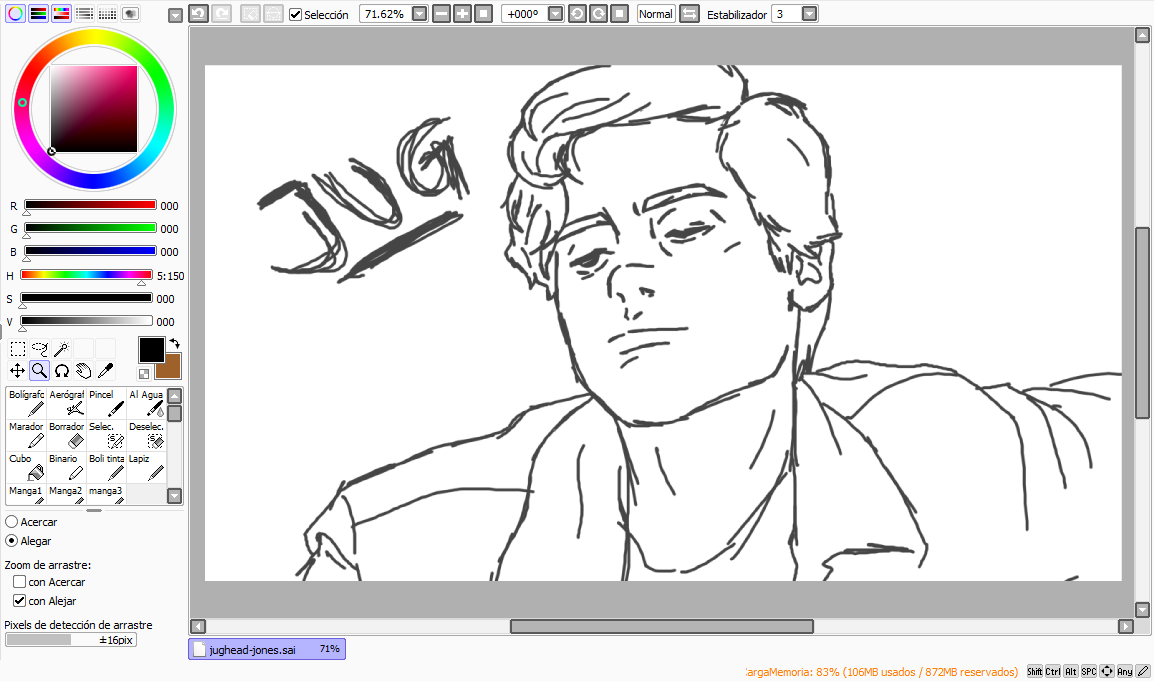Toggle the color mixer panel icon
This screenshot has height=686, width=1154.
pyautogui.click(x=84, y=13)
